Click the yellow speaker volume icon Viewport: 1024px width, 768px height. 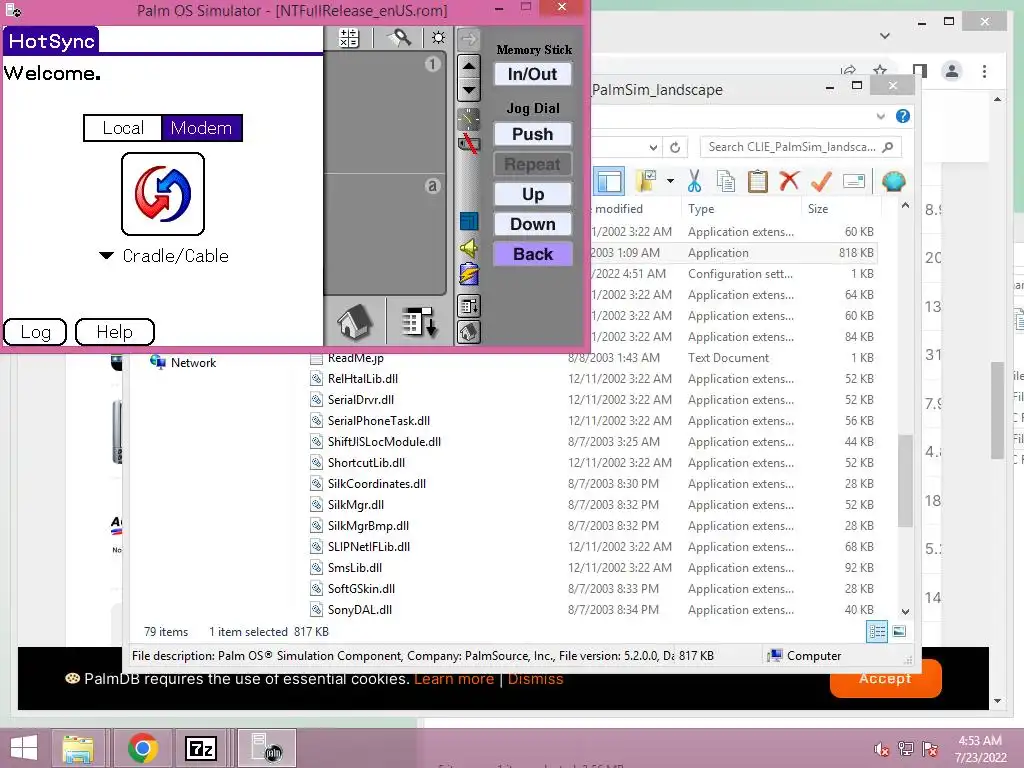(468, 248)
